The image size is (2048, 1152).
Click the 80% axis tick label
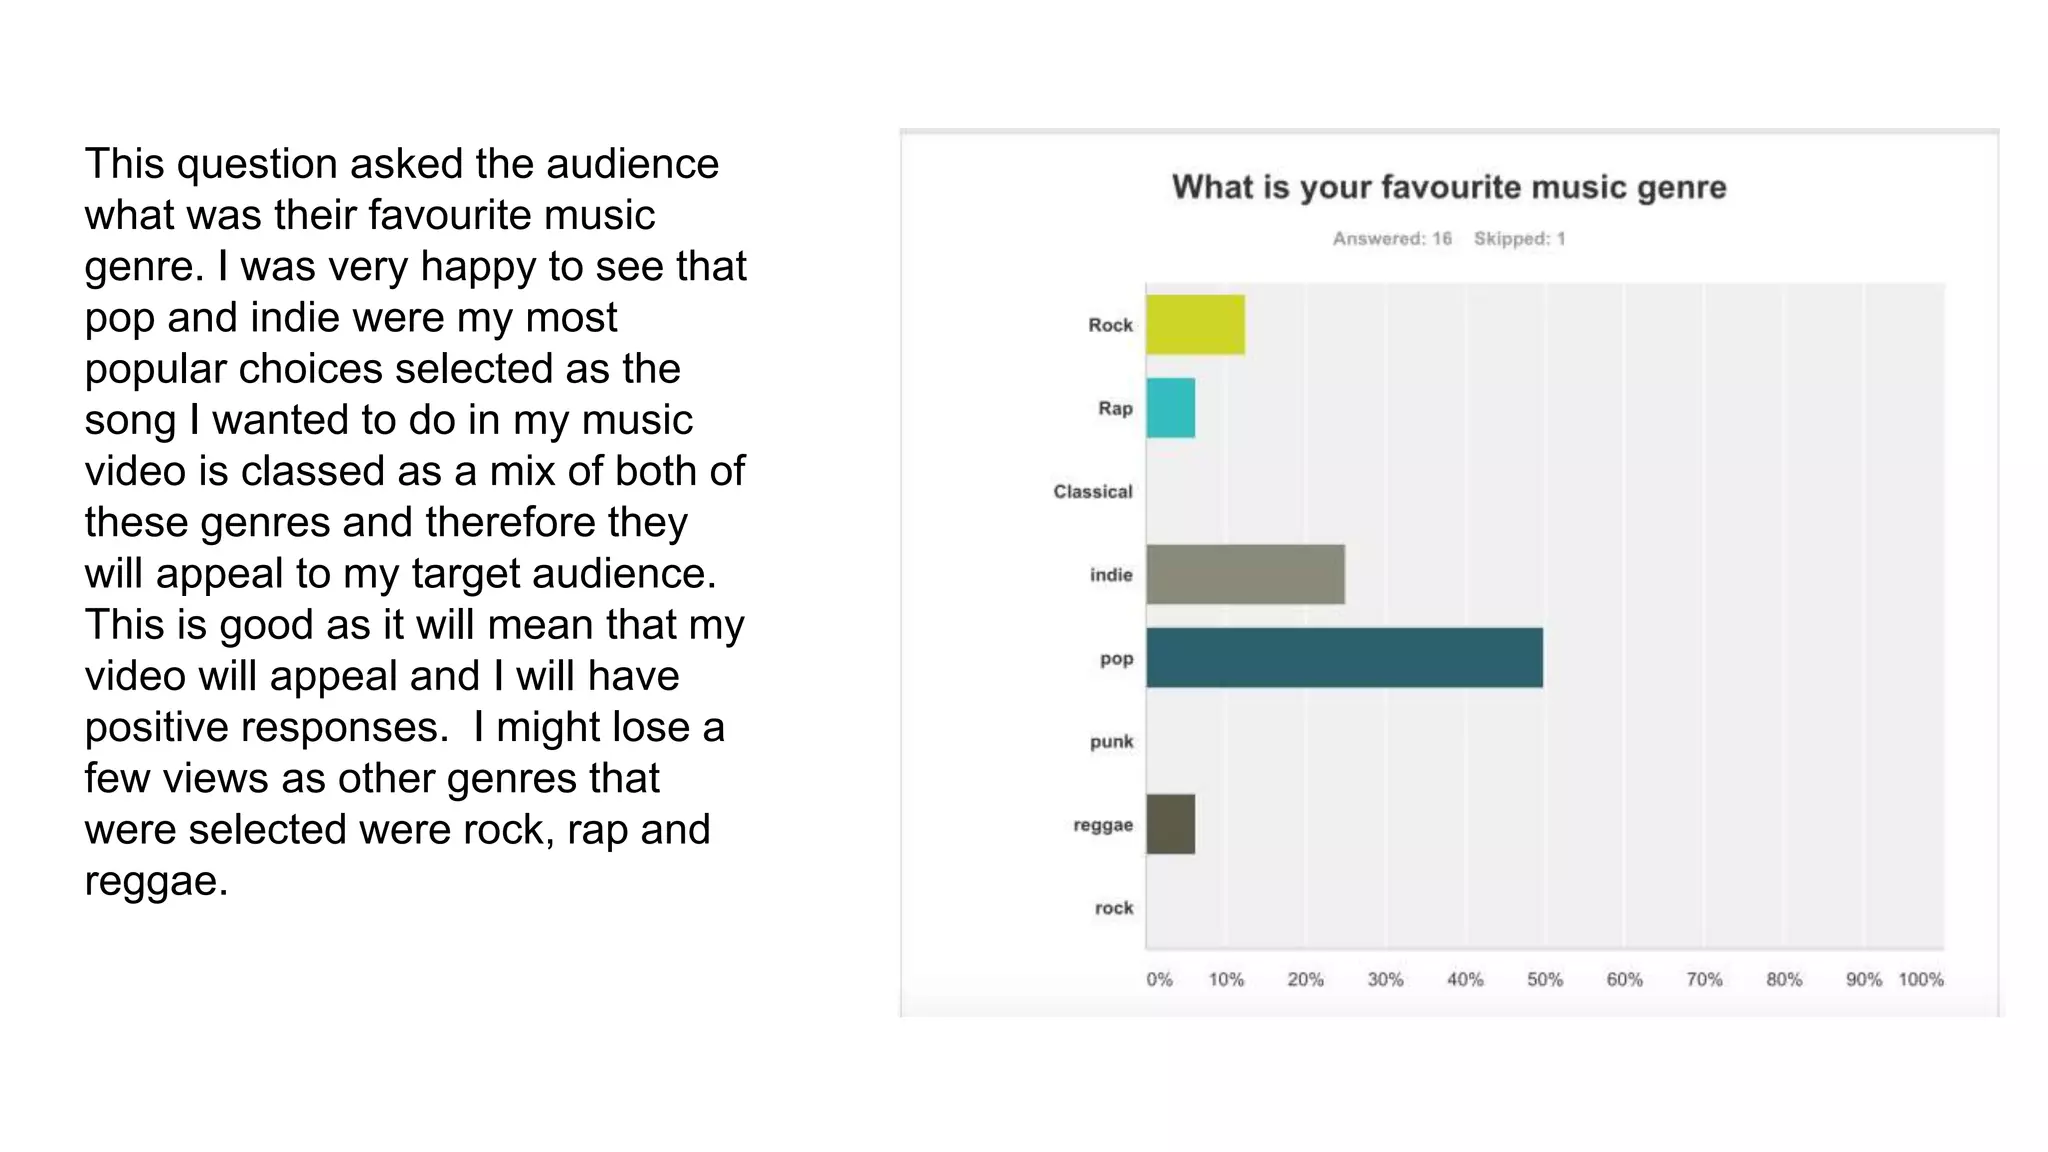(1784, 980)
